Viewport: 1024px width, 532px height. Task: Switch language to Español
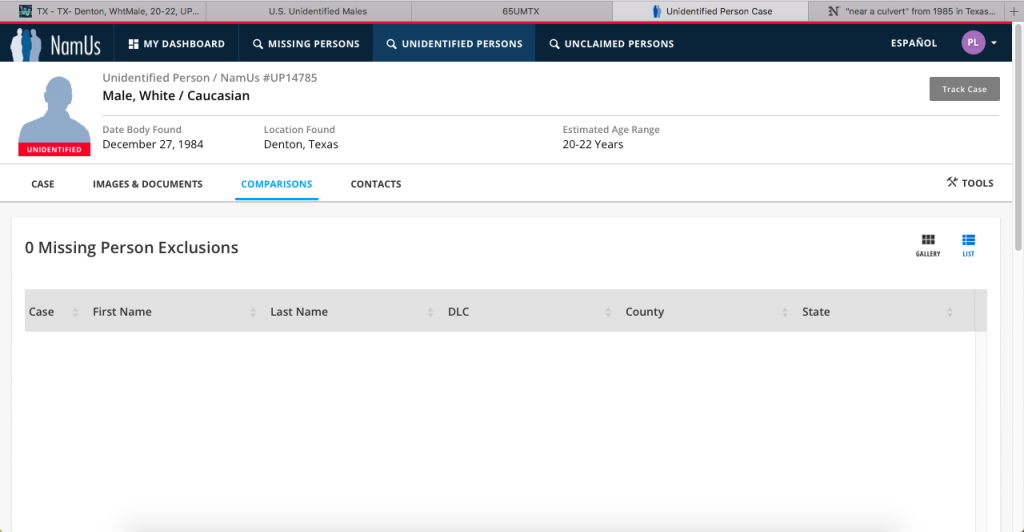coord(914,44)
